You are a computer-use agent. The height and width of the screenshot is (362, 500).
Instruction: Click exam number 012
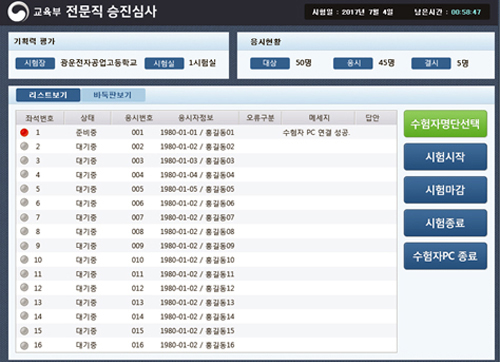[137, 288]
